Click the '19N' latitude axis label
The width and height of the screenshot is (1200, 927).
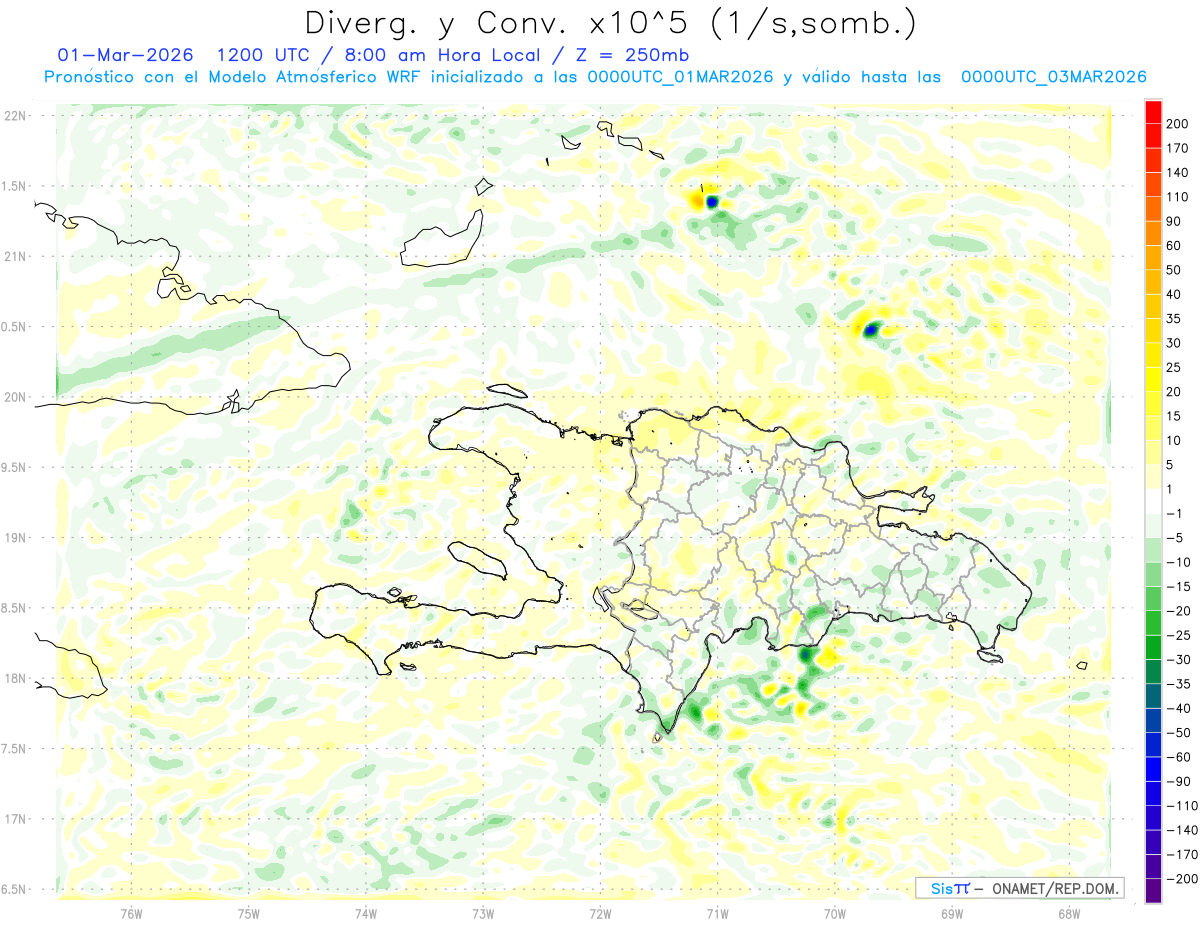[x=14, y=537]
